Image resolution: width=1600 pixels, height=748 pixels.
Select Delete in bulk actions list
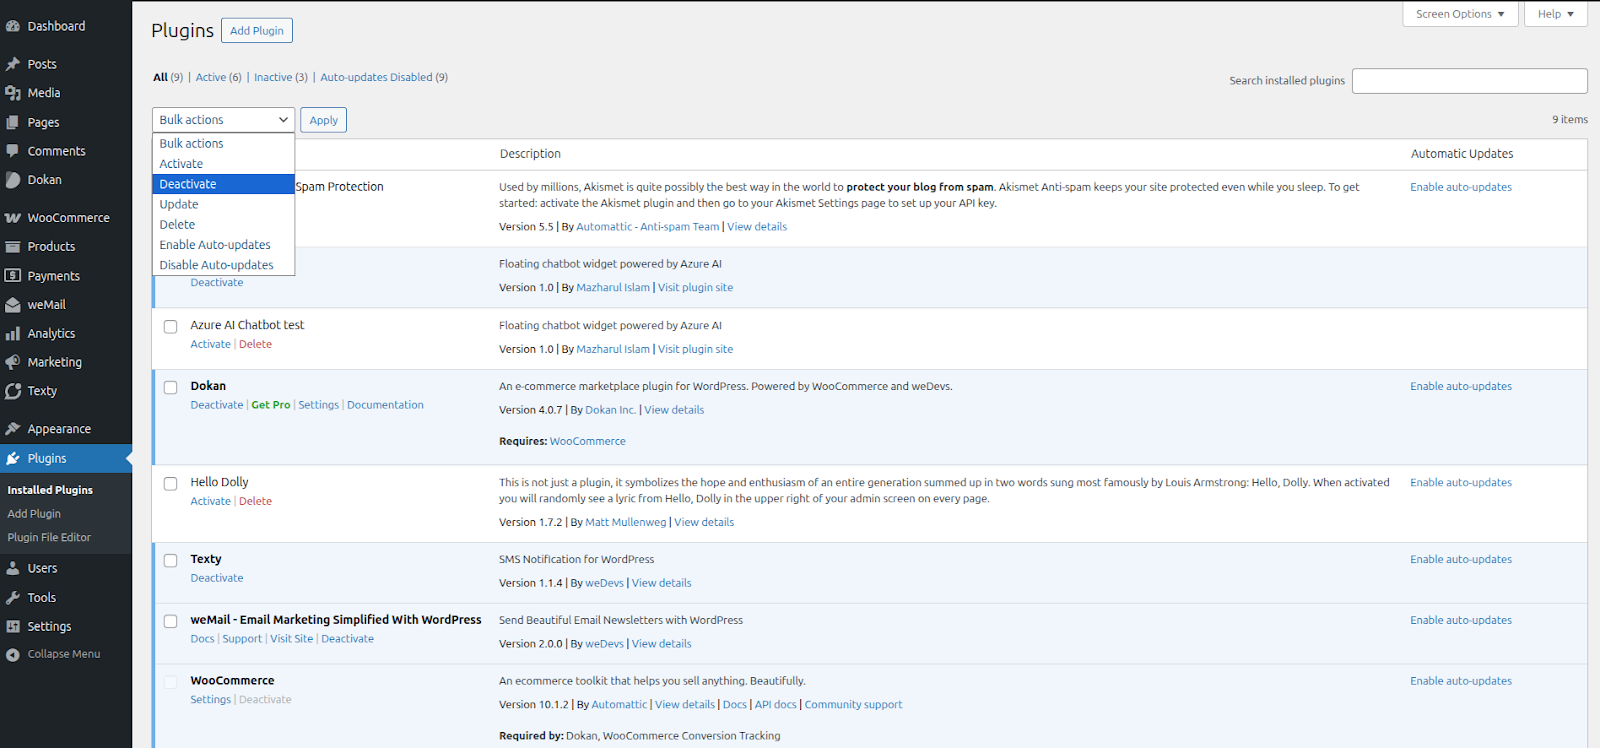(223, 225)
